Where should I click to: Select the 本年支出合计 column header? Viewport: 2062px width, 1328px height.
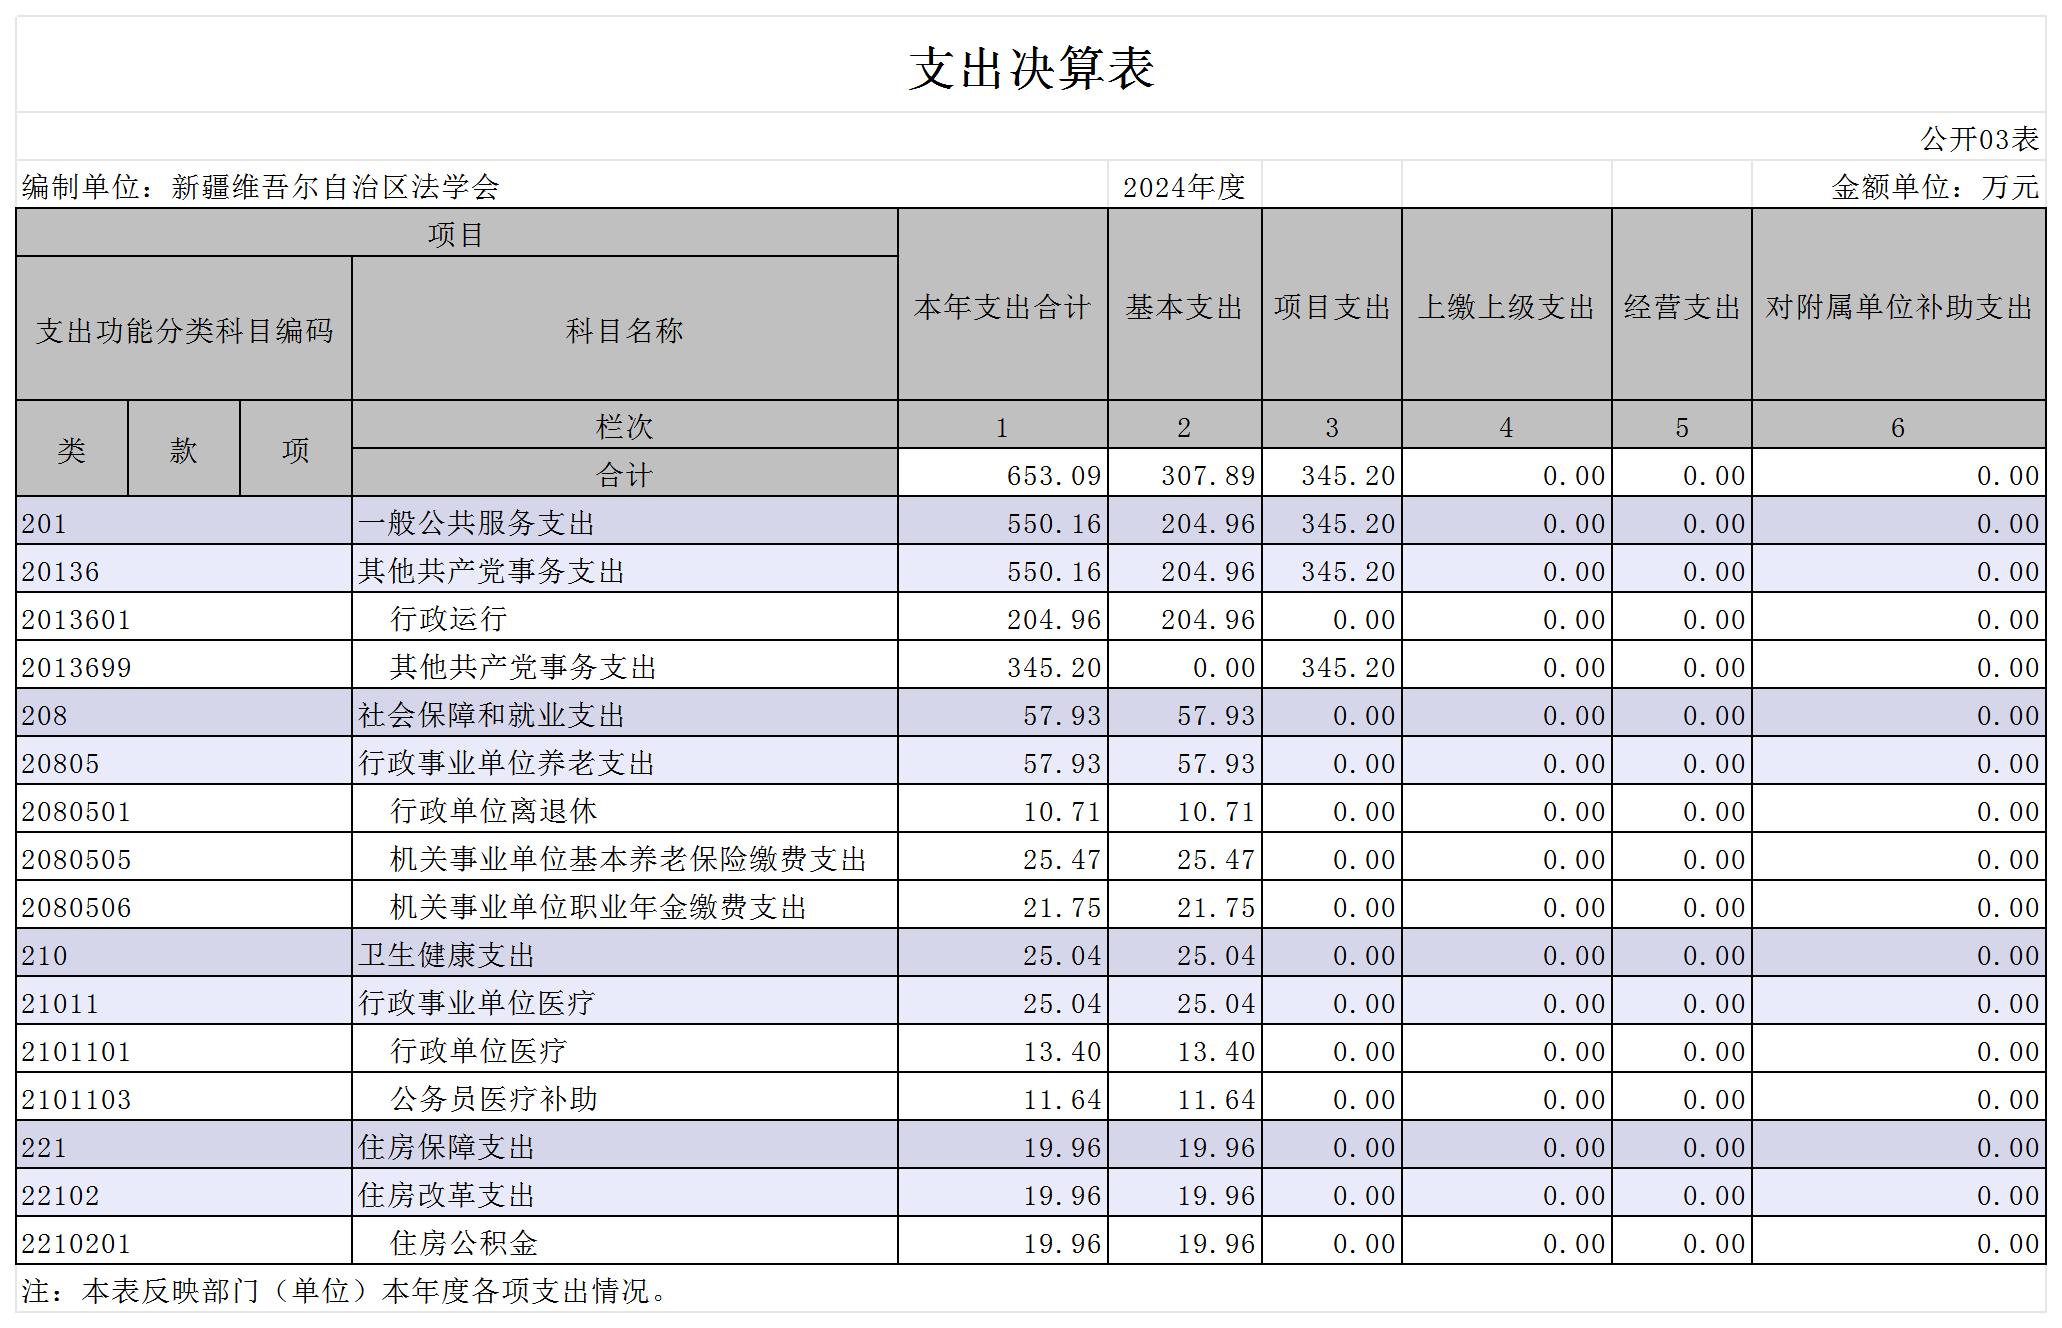pos(1002,307)
